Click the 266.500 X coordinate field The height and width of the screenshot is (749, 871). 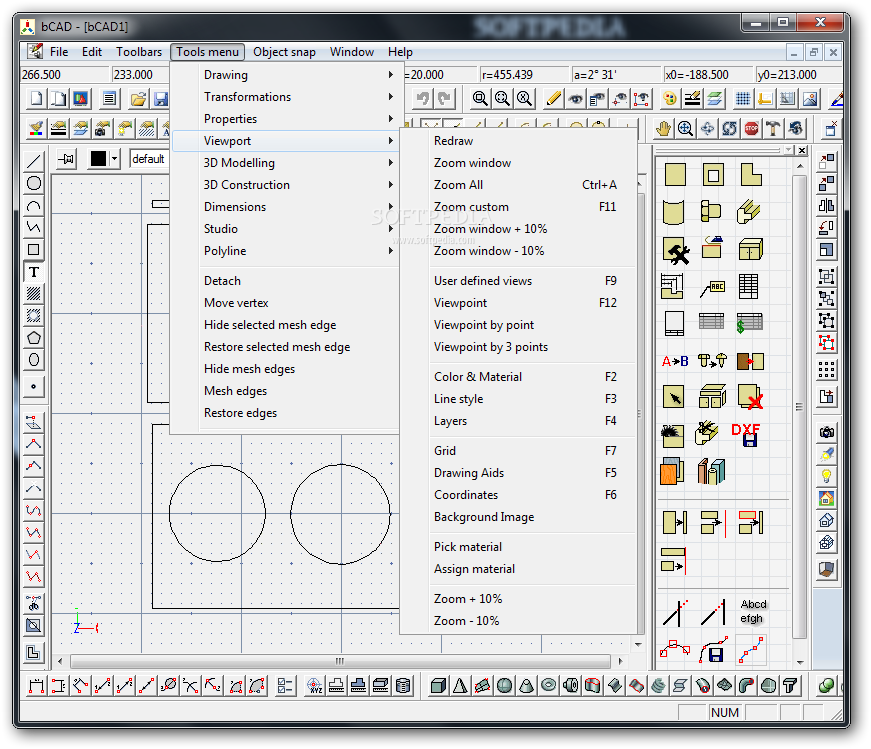click(64, 74)
